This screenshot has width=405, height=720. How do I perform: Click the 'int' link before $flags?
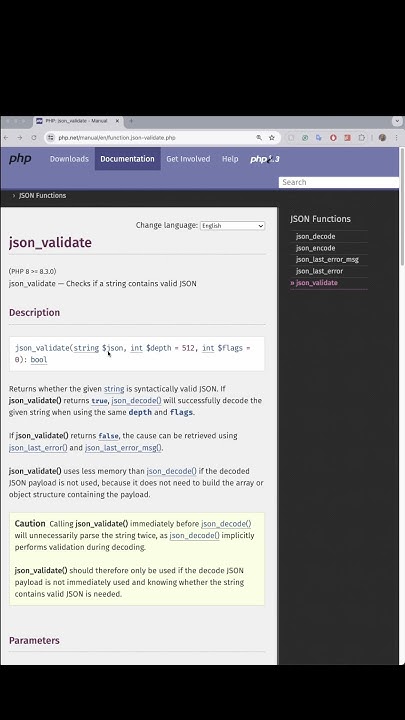(208, 348)
